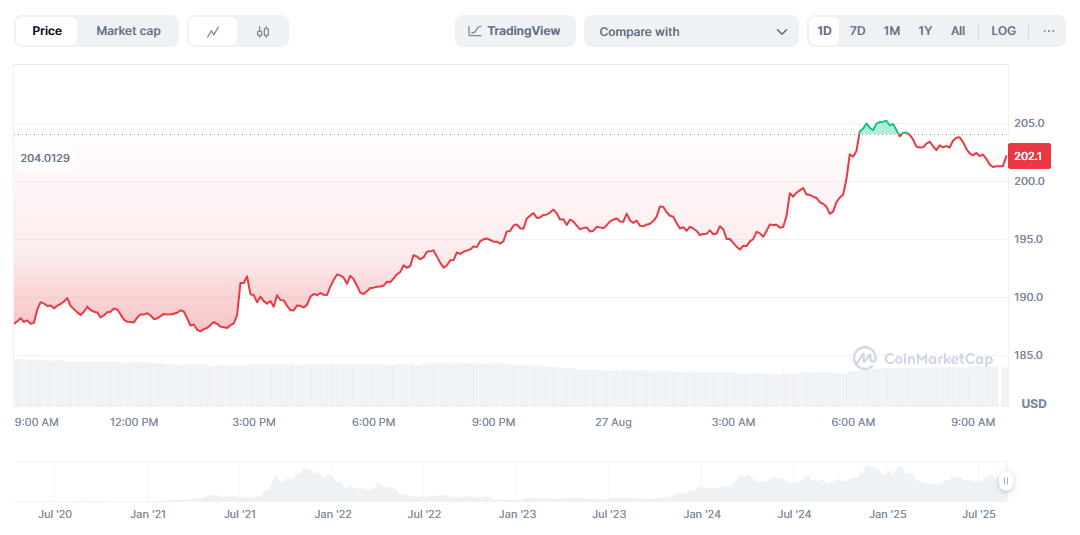The height and width of the screenshot is (535, 1080).
Task: Click the 200.0 axis label
Action: (1029, 181)
